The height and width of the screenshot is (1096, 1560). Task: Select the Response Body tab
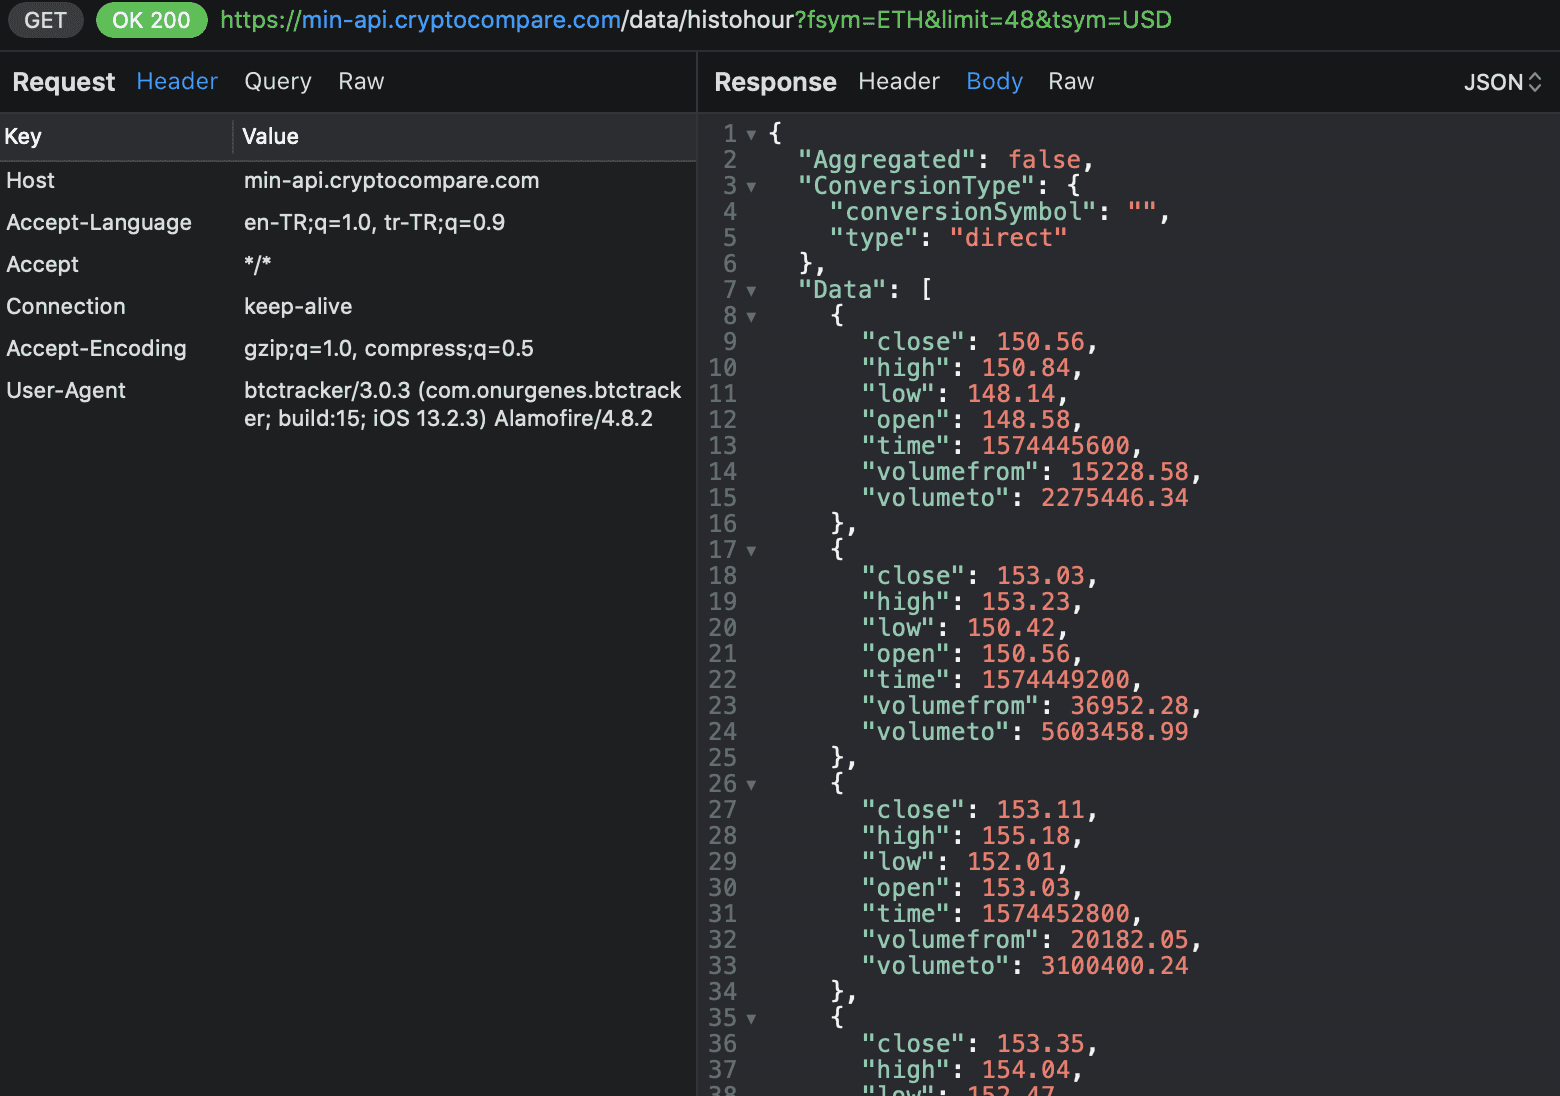click(x=994, y=81)
